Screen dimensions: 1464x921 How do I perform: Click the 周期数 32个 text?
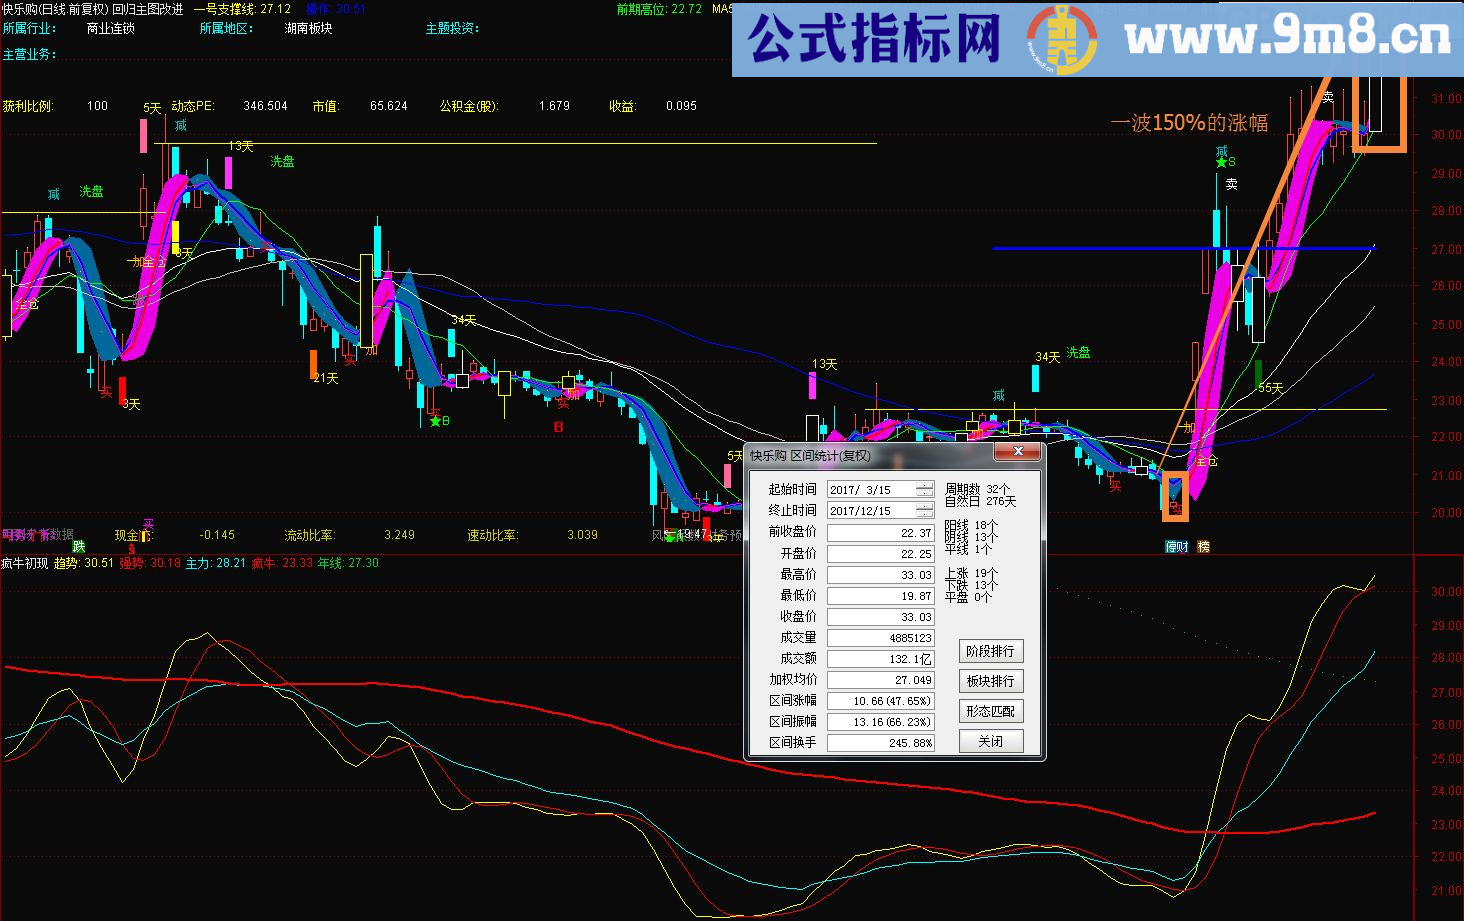point(978,489)
